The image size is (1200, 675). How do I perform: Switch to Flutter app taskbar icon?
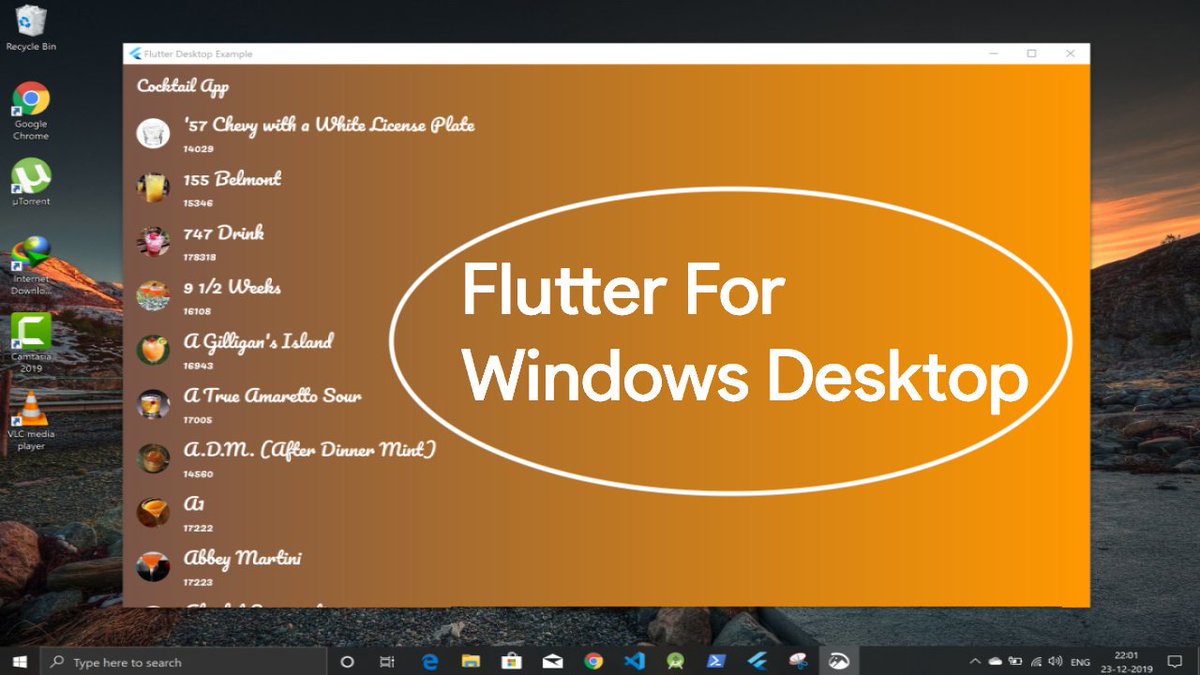757,661
